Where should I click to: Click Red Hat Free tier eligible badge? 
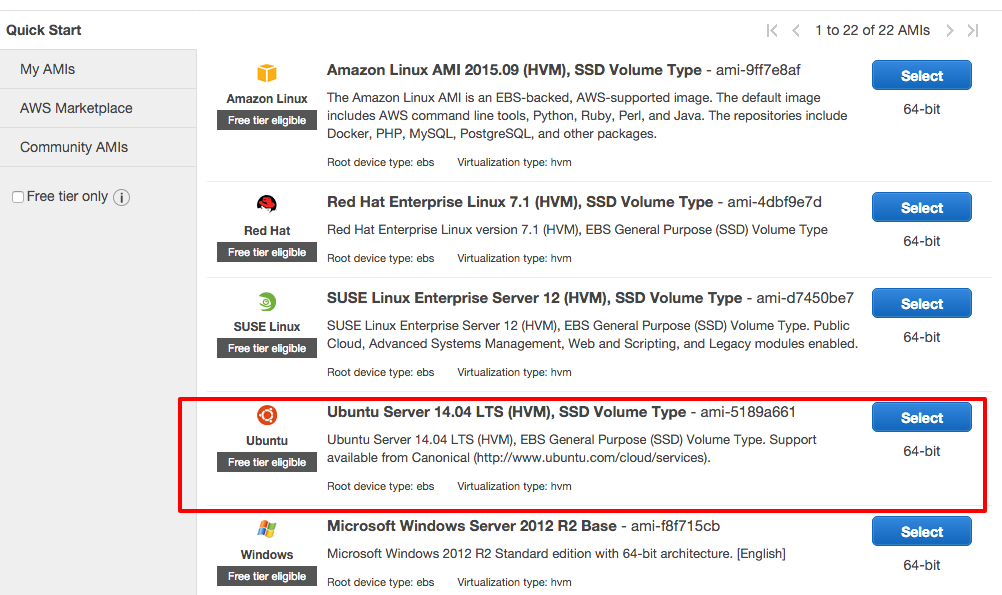266,252
